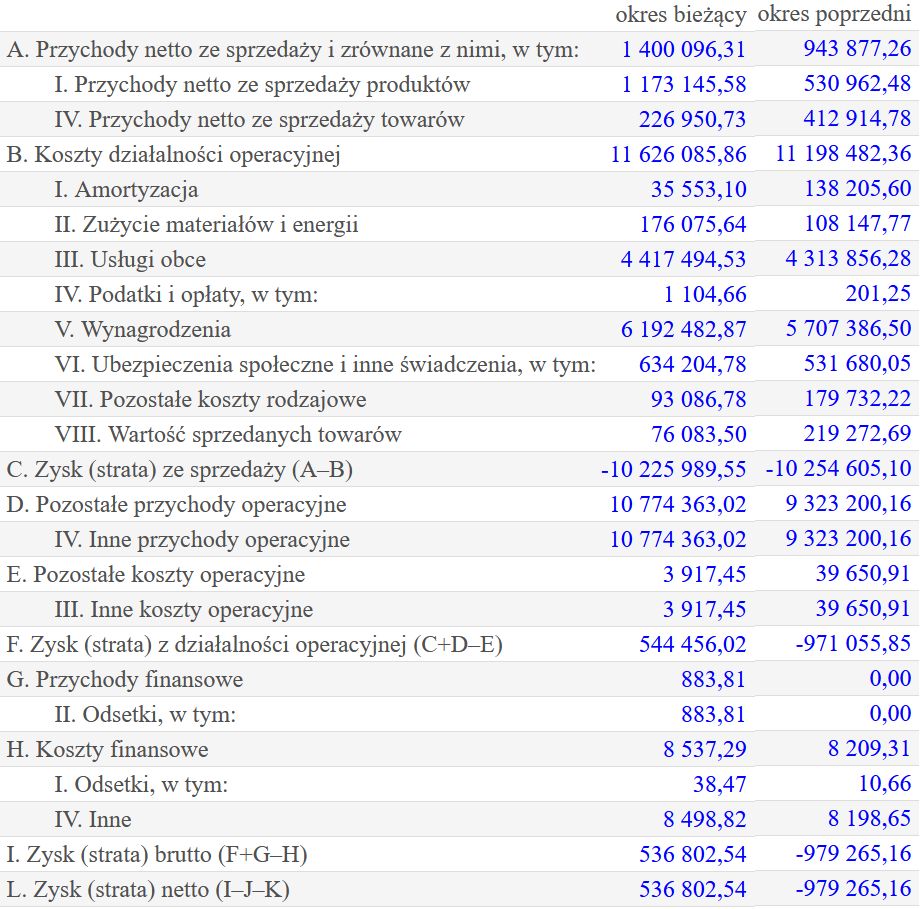
Task: Select row 'A. Przychody netto ze sprzedaży'
Action: coord(460,49)
